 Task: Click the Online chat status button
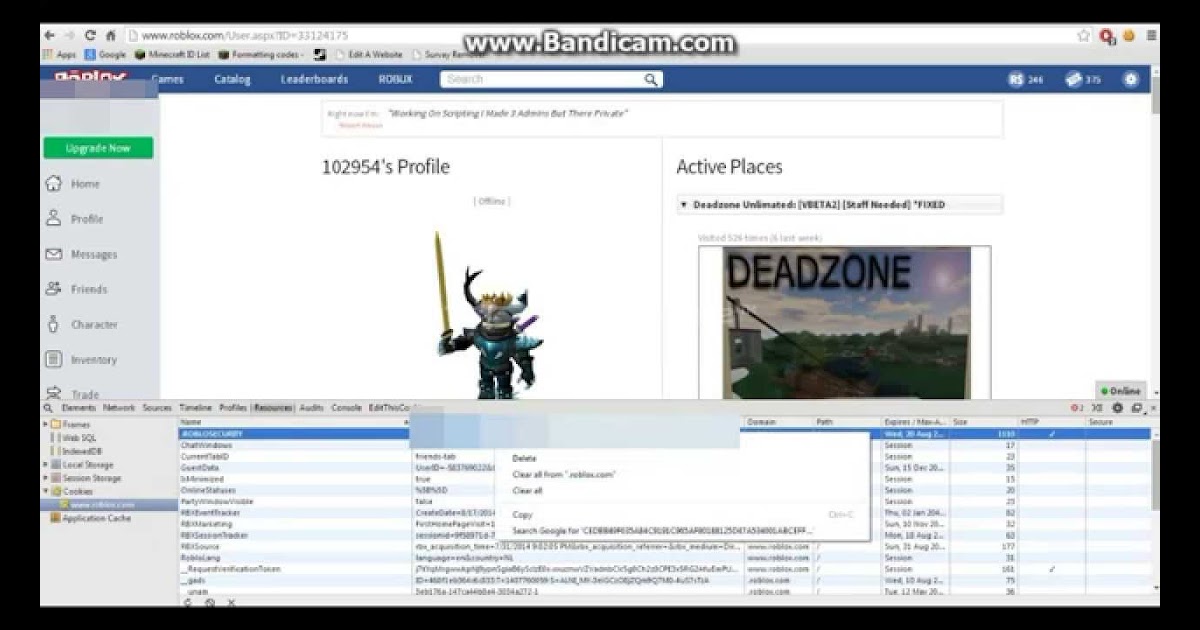(x=1120, y=391)
